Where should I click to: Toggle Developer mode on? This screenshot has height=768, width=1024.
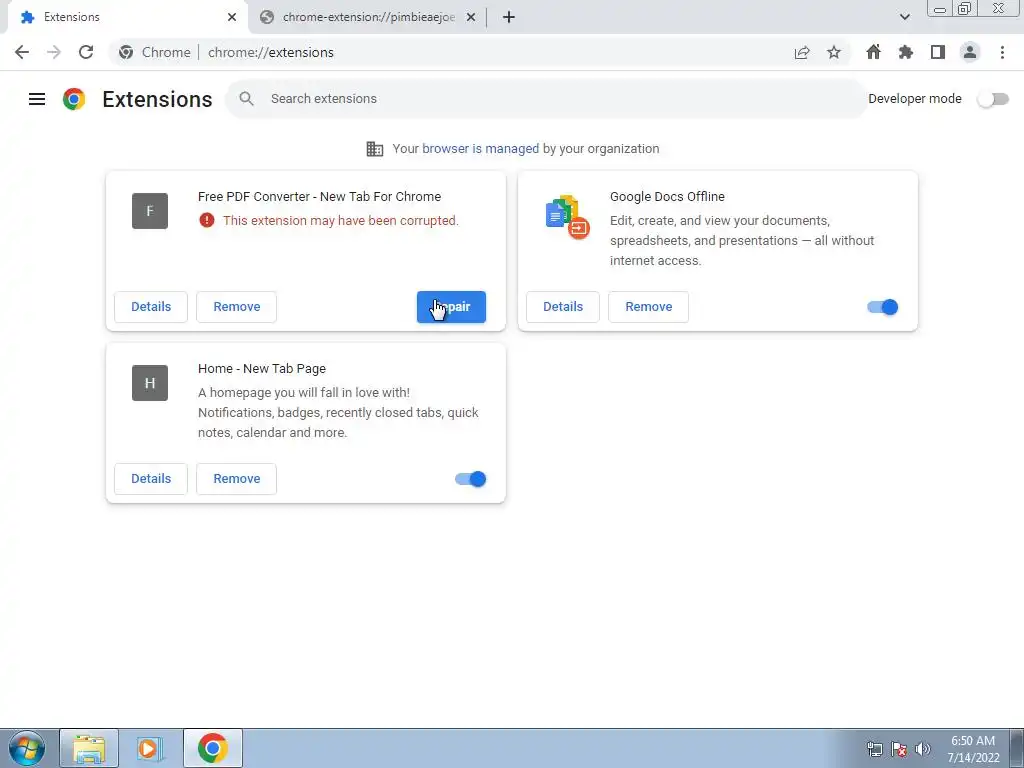click(x=993, y=99)
